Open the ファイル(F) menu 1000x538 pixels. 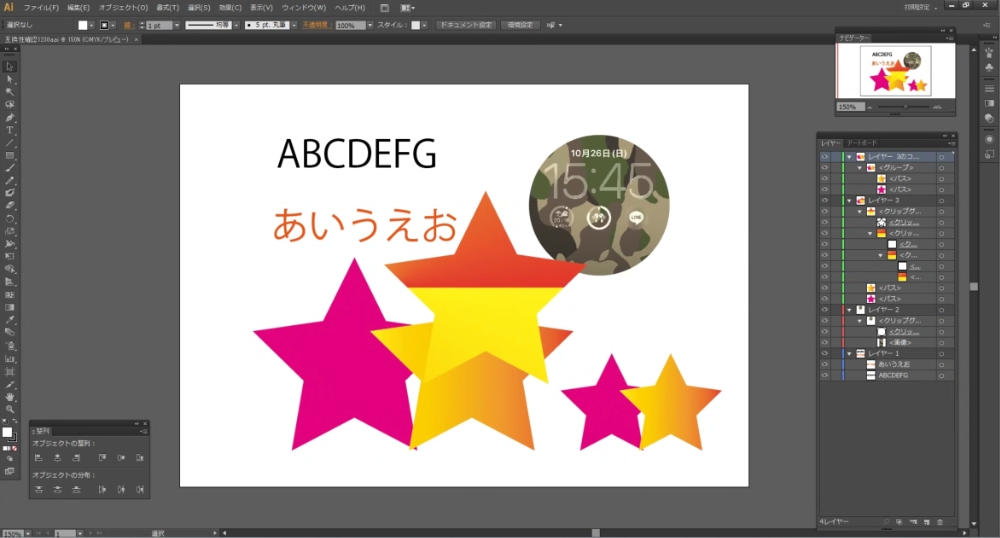click(41, 7)
